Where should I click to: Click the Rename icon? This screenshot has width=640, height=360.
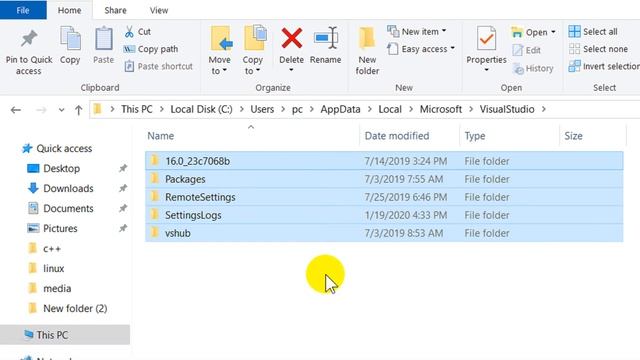(326, 38)
